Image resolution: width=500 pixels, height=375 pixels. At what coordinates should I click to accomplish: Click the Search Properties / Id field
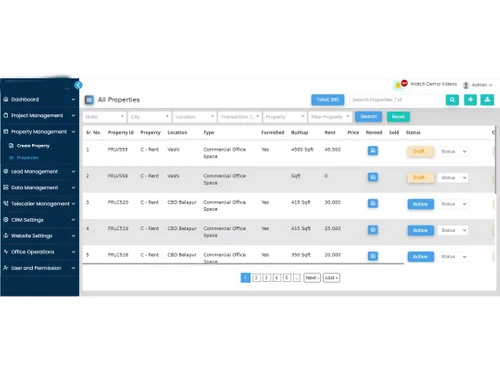tap(396, 100)
